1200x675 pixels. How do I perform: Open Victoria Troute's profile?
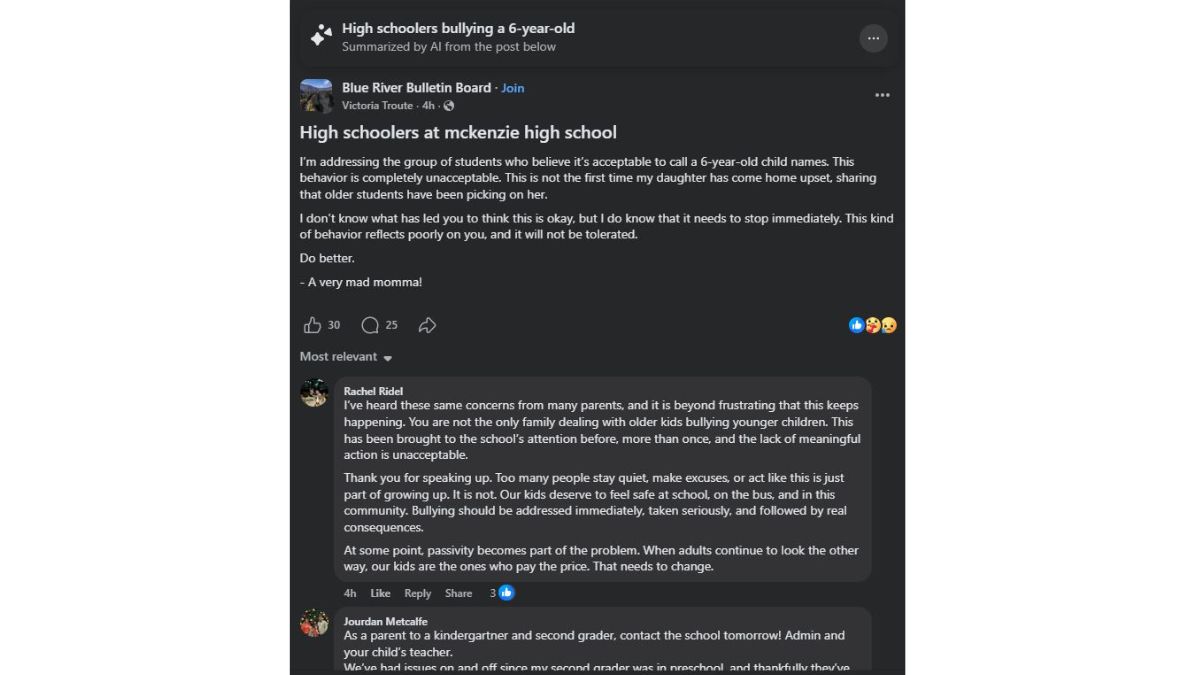(x=378, y=105)
